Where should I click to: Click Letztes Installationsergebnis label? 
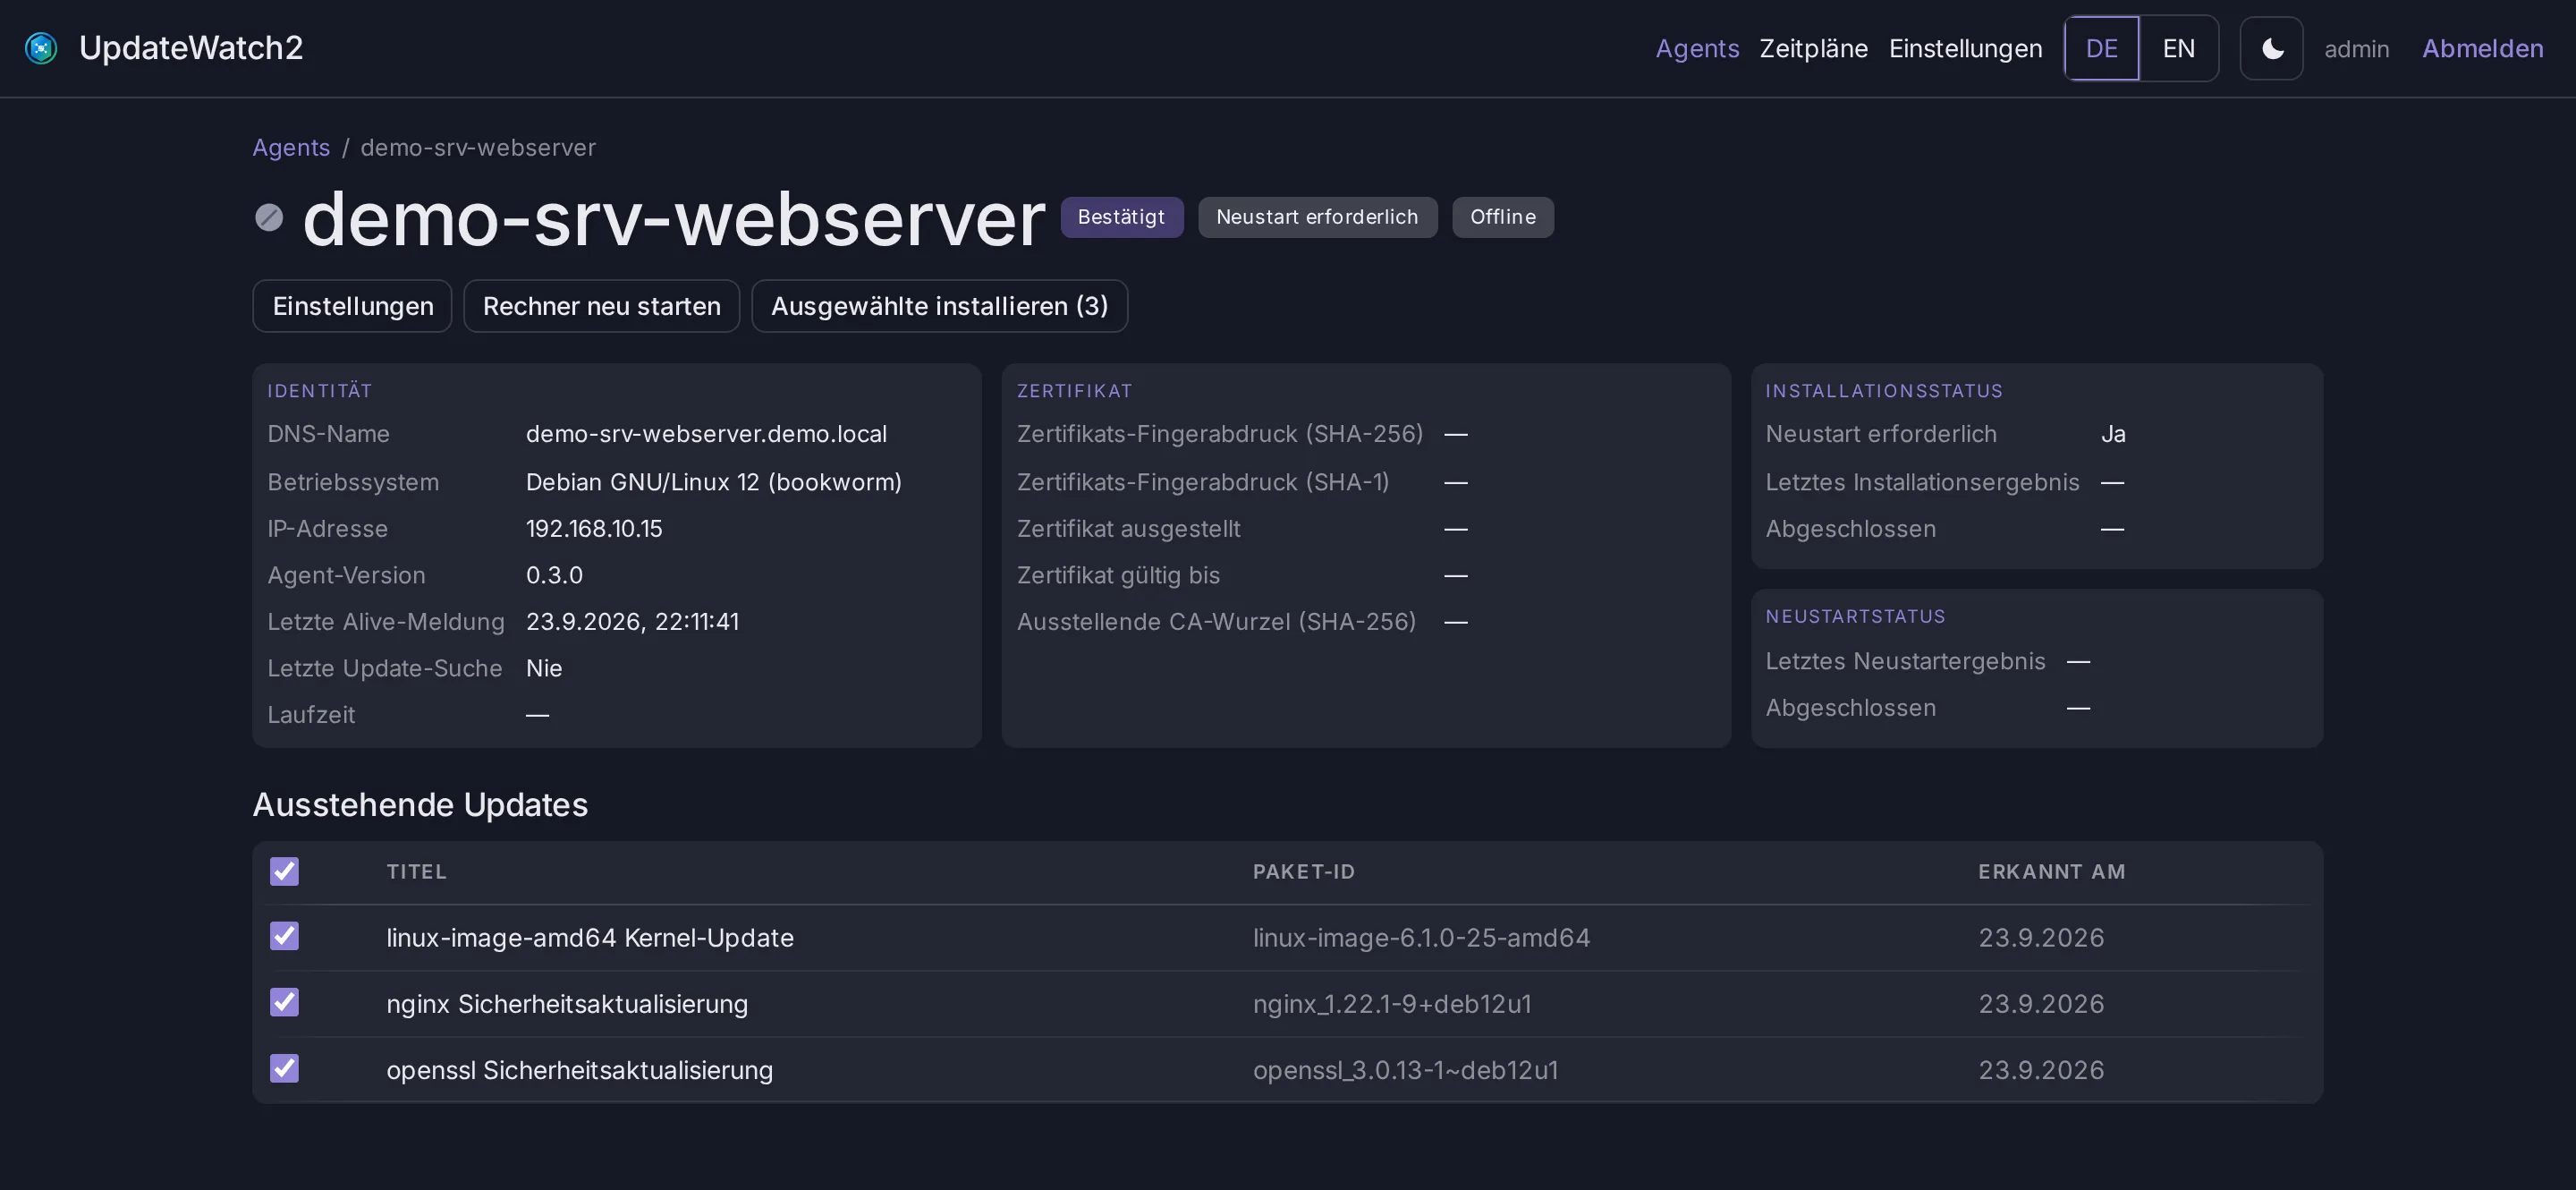(x=1922, y=481)
